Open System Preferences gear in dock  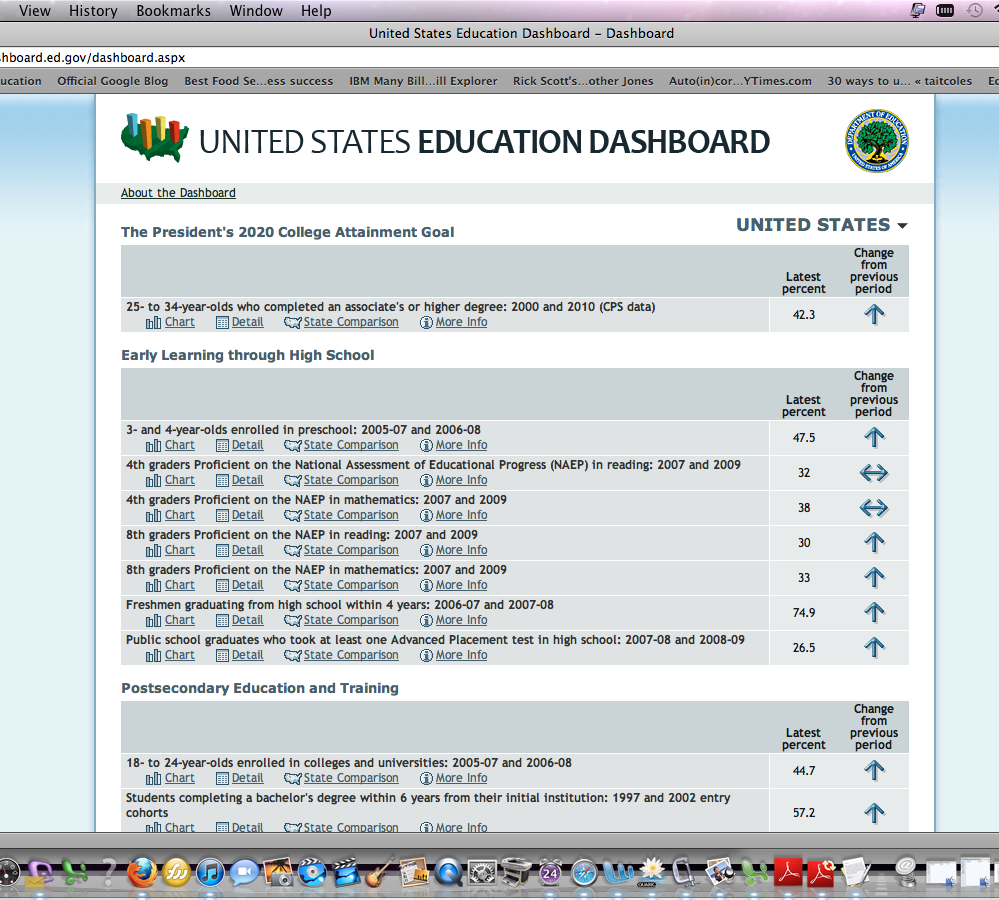pyautogui.click(x=483, y=872)
